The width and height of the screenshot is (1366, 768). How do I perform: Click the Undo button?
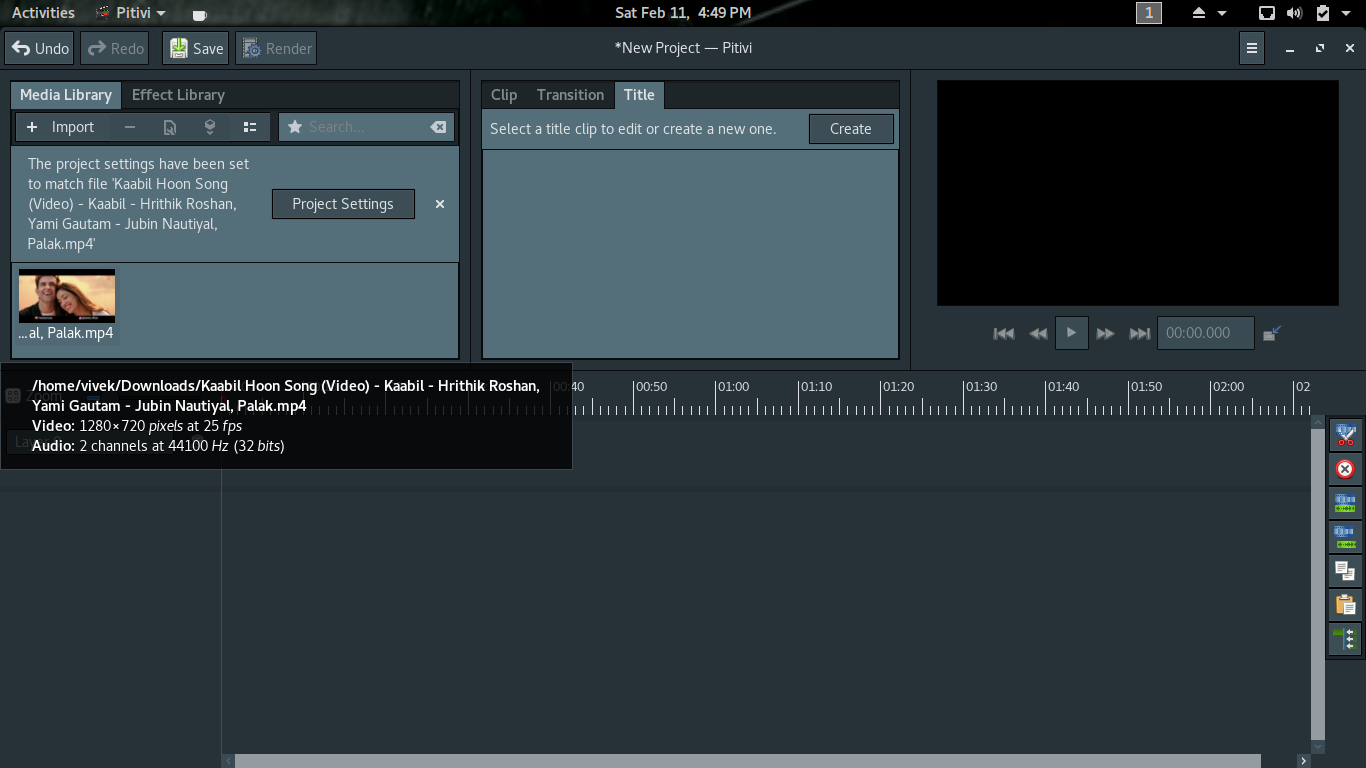[x=40, y=48]
